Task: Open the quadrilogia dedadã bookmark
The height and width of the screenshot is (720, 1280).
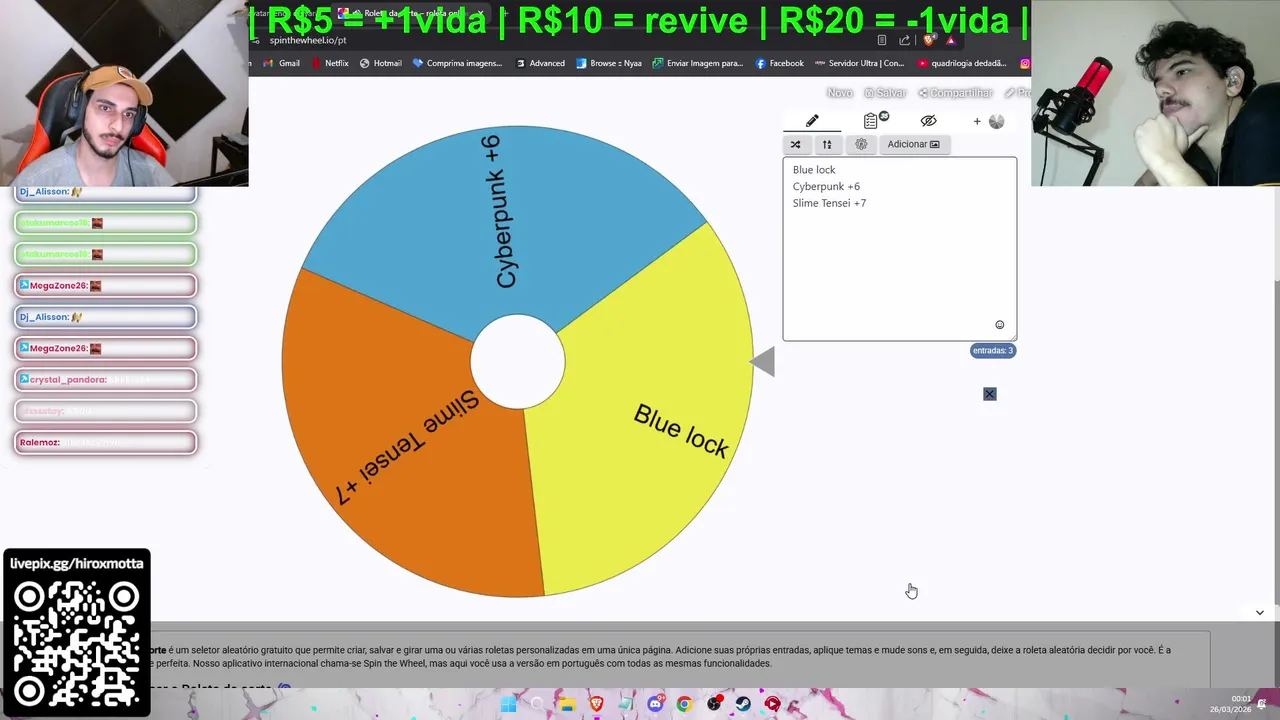Action: (960, 63)
